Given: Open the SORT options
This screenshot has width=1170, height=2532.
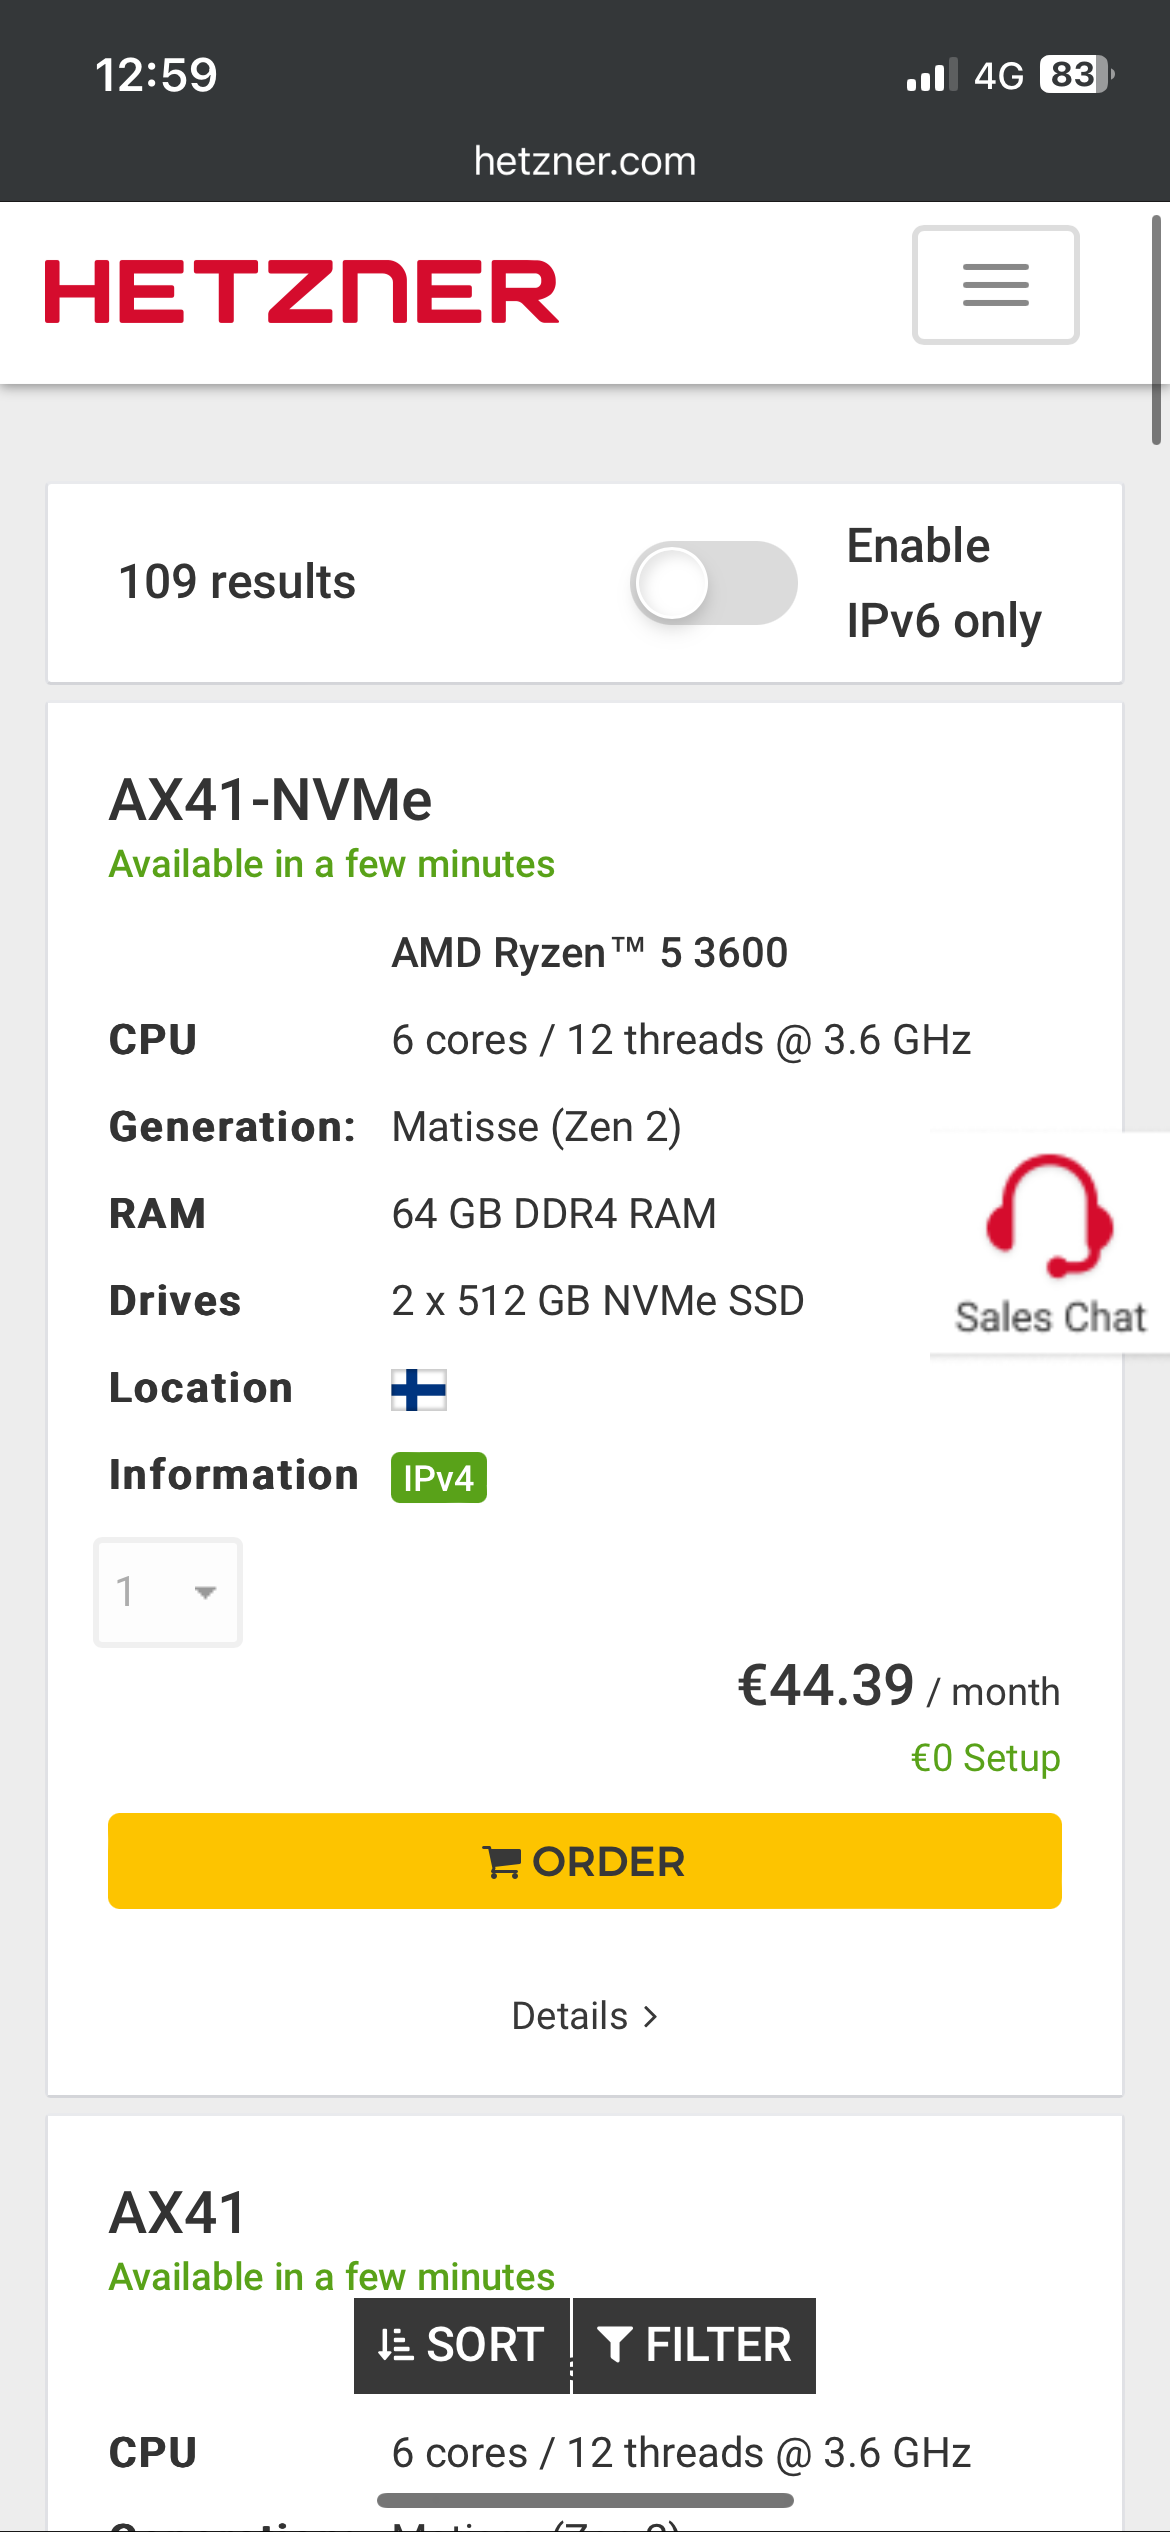Looking at the screenshot, I should [x=462, y=2345].
